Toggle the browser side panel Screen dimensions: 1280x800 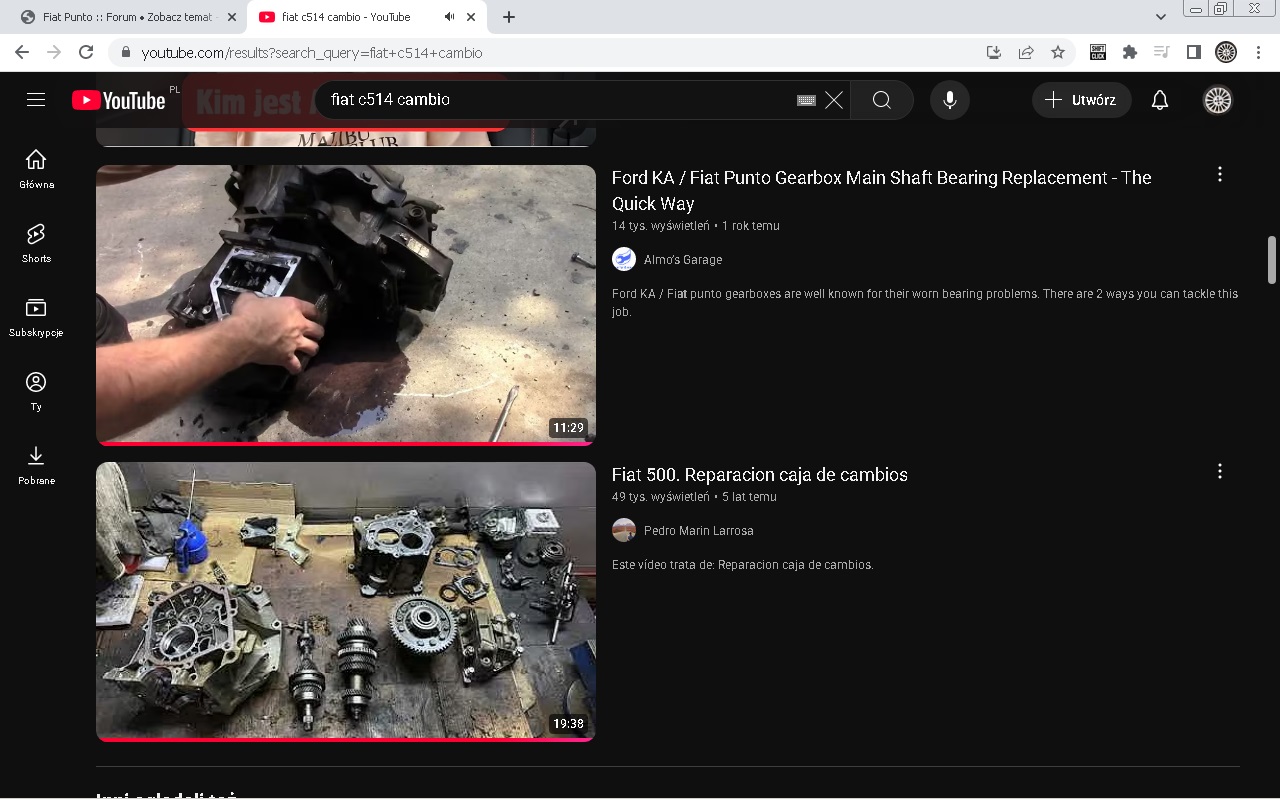(x=1193, y=52)
